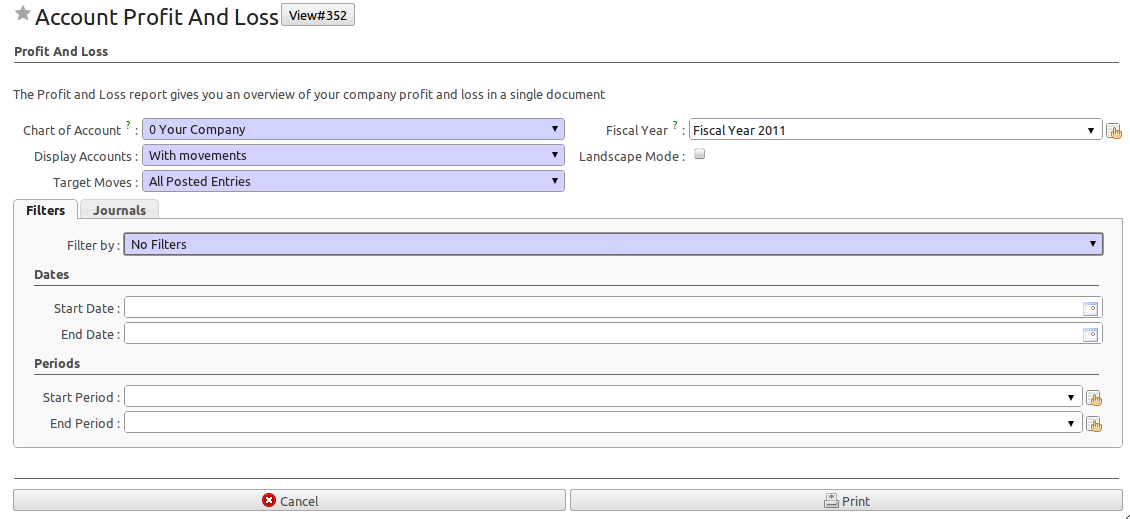Click the View#352 button

318,15
